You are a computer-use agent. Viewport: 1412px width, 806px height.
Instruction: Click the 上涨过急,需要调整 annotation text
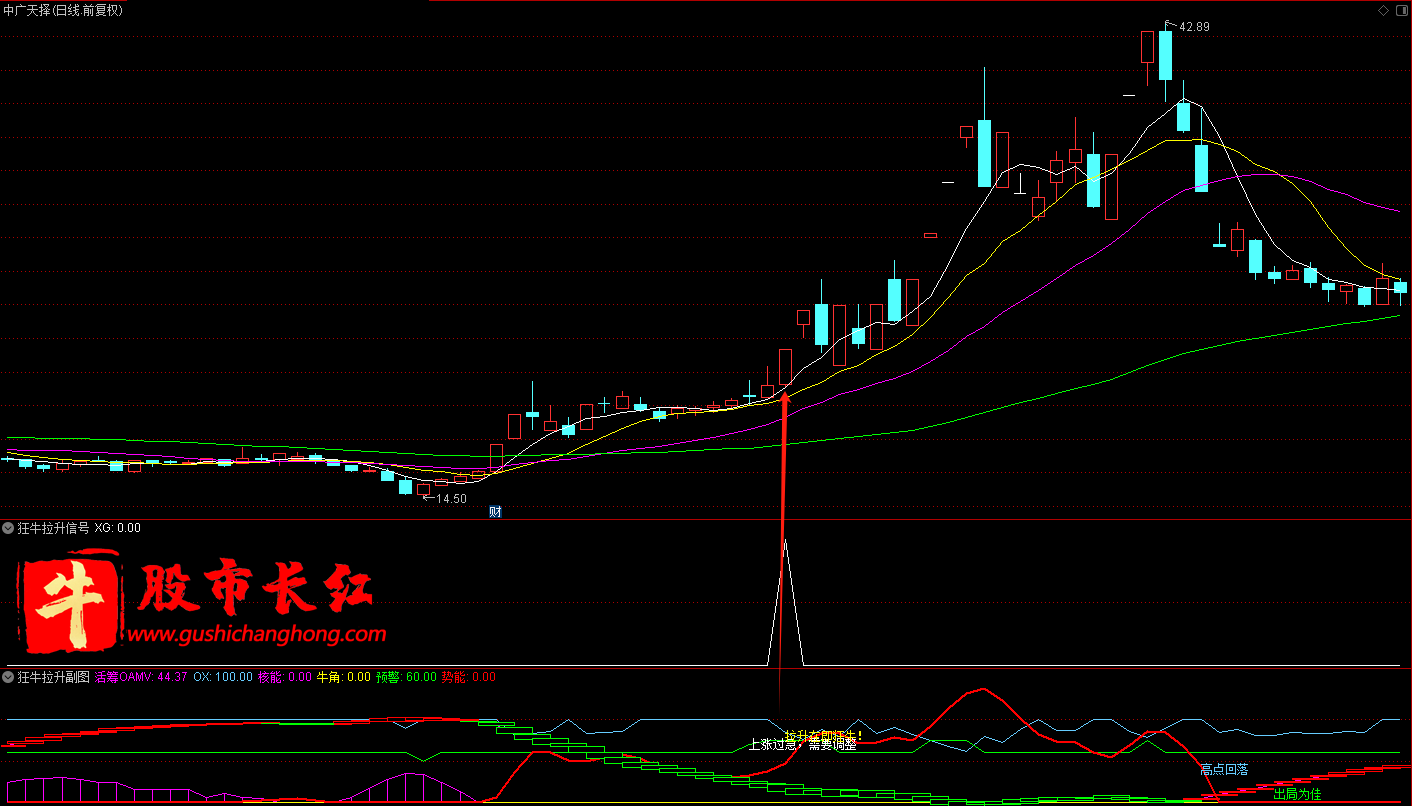click(803, 745)
